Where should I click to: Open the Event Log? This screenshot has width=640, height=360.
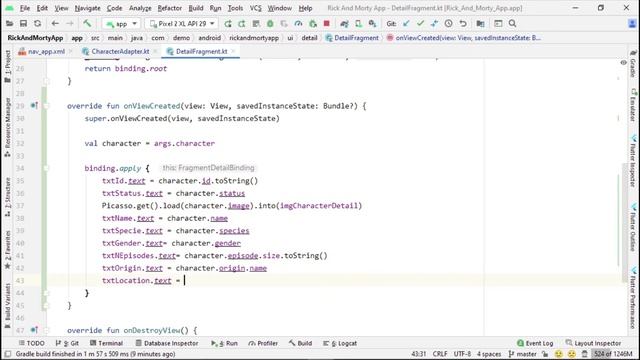[535, 343]
